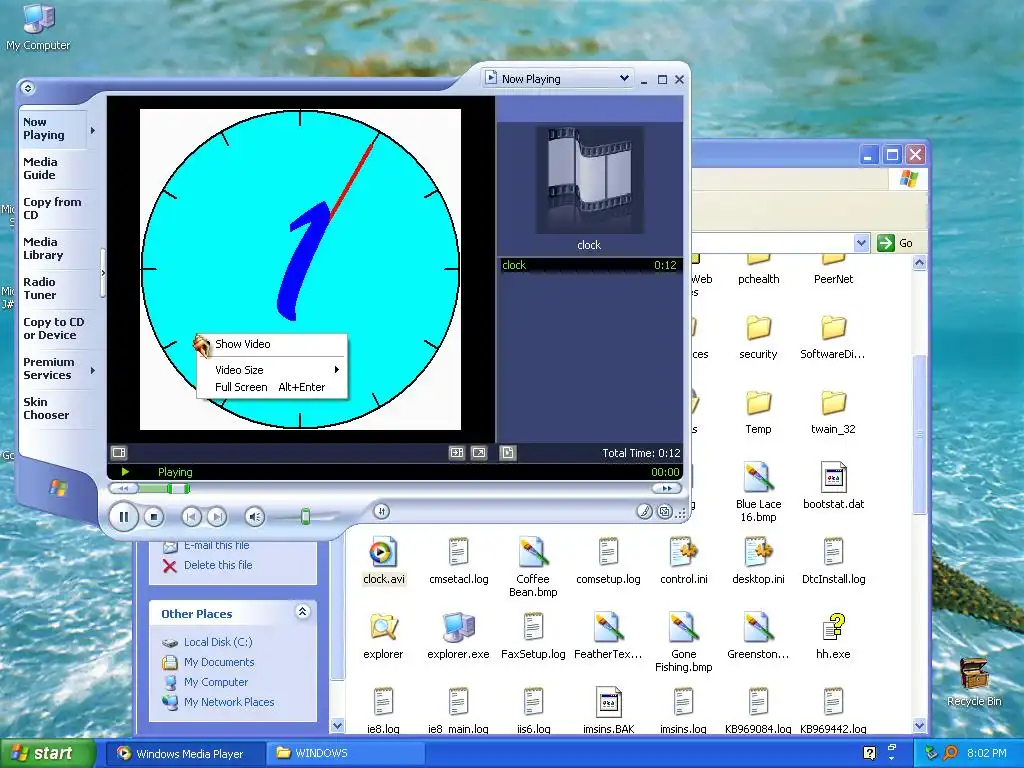Select Coffee Bean.bmp image file
Image resolution: width=1024 pixels, height=768 pixels.
(533, 567)
